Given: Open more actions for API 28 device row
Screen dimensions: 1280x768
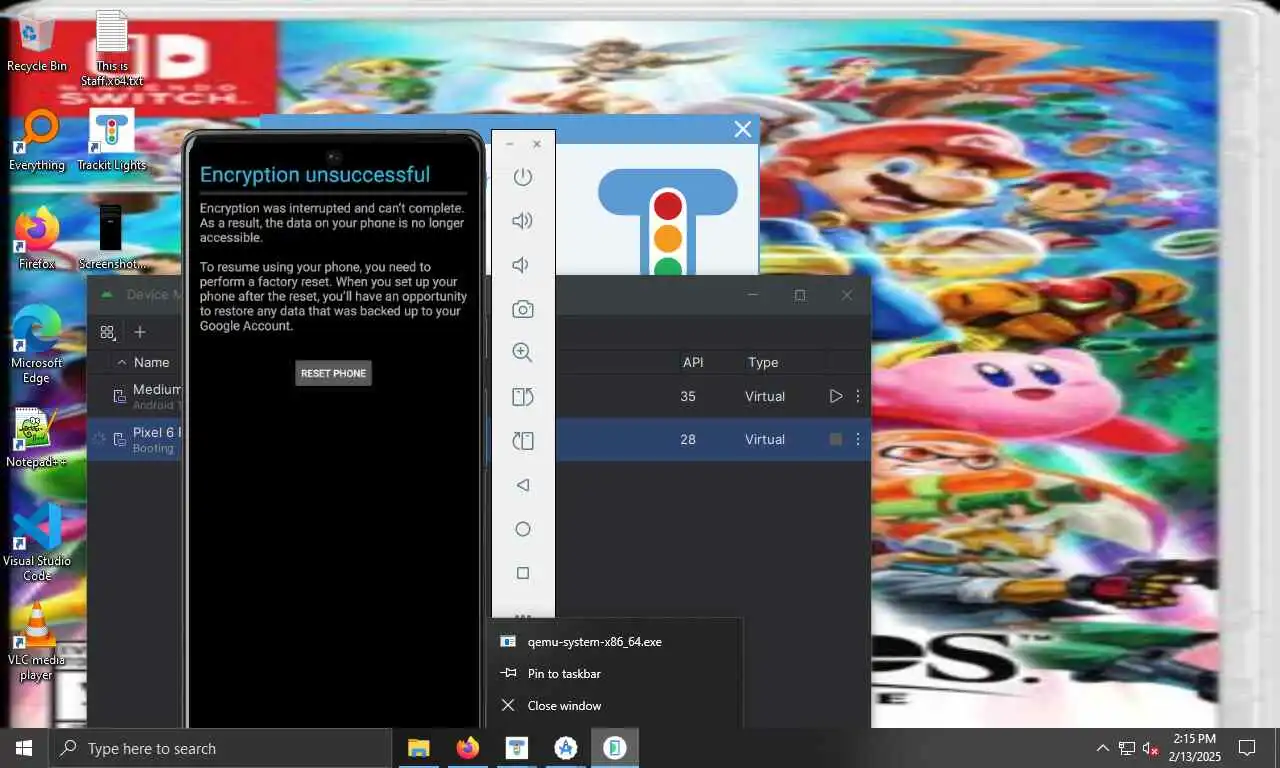Looking at the screenshot, I should tap(857, 439).
